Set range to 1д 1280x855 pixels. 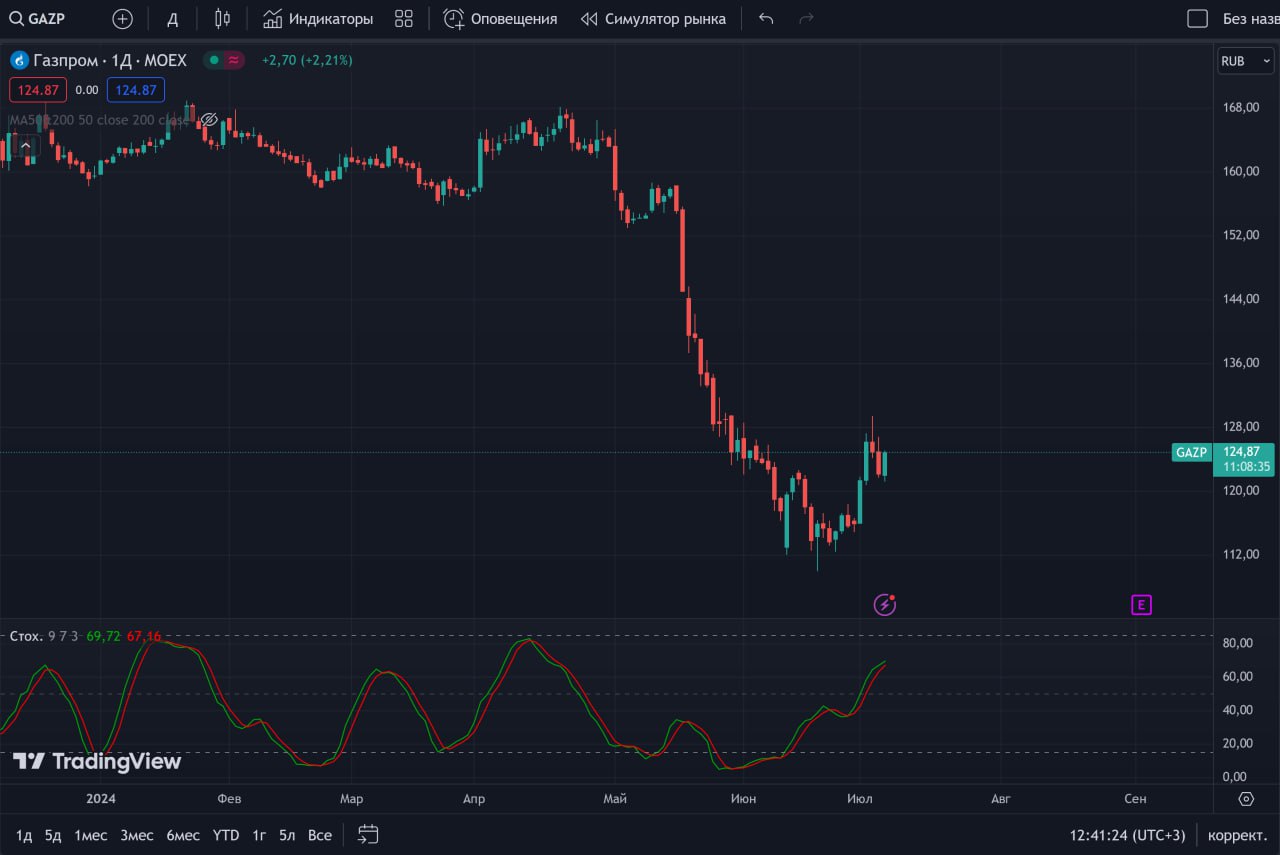click(x=24, y=835)
